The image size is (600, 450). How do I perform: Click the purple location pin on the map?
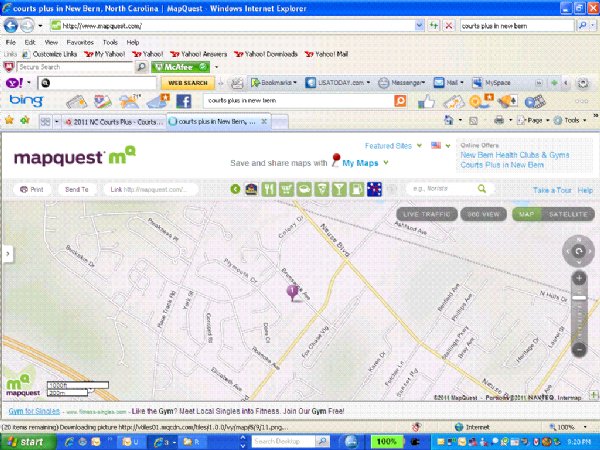point(292,292)
